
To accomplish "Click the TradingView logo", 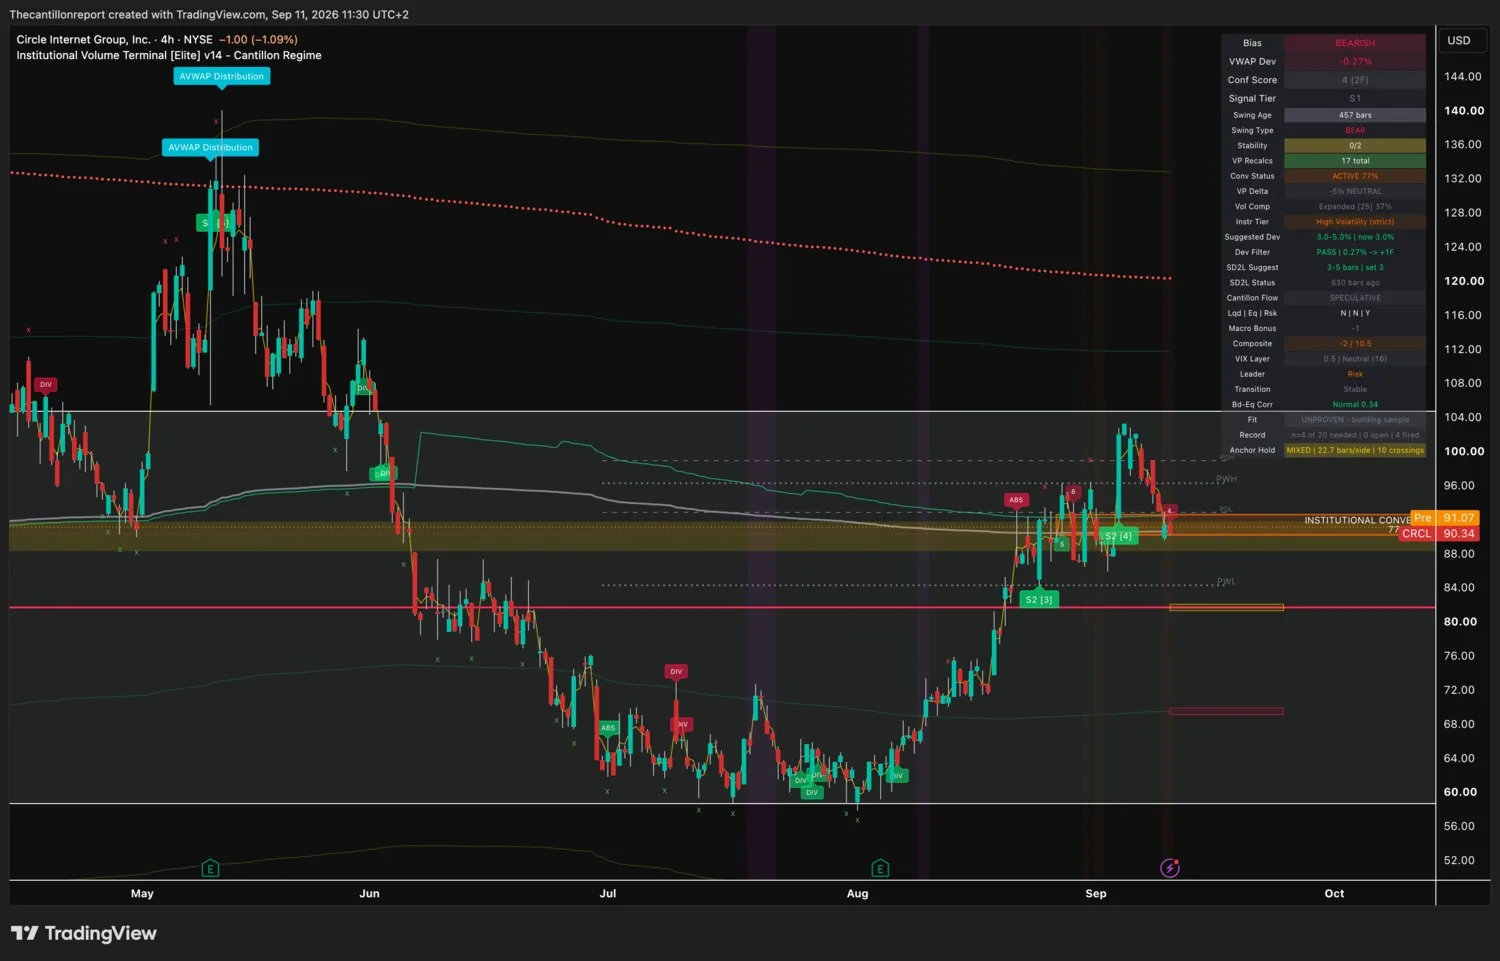I will tap(84, 933).
